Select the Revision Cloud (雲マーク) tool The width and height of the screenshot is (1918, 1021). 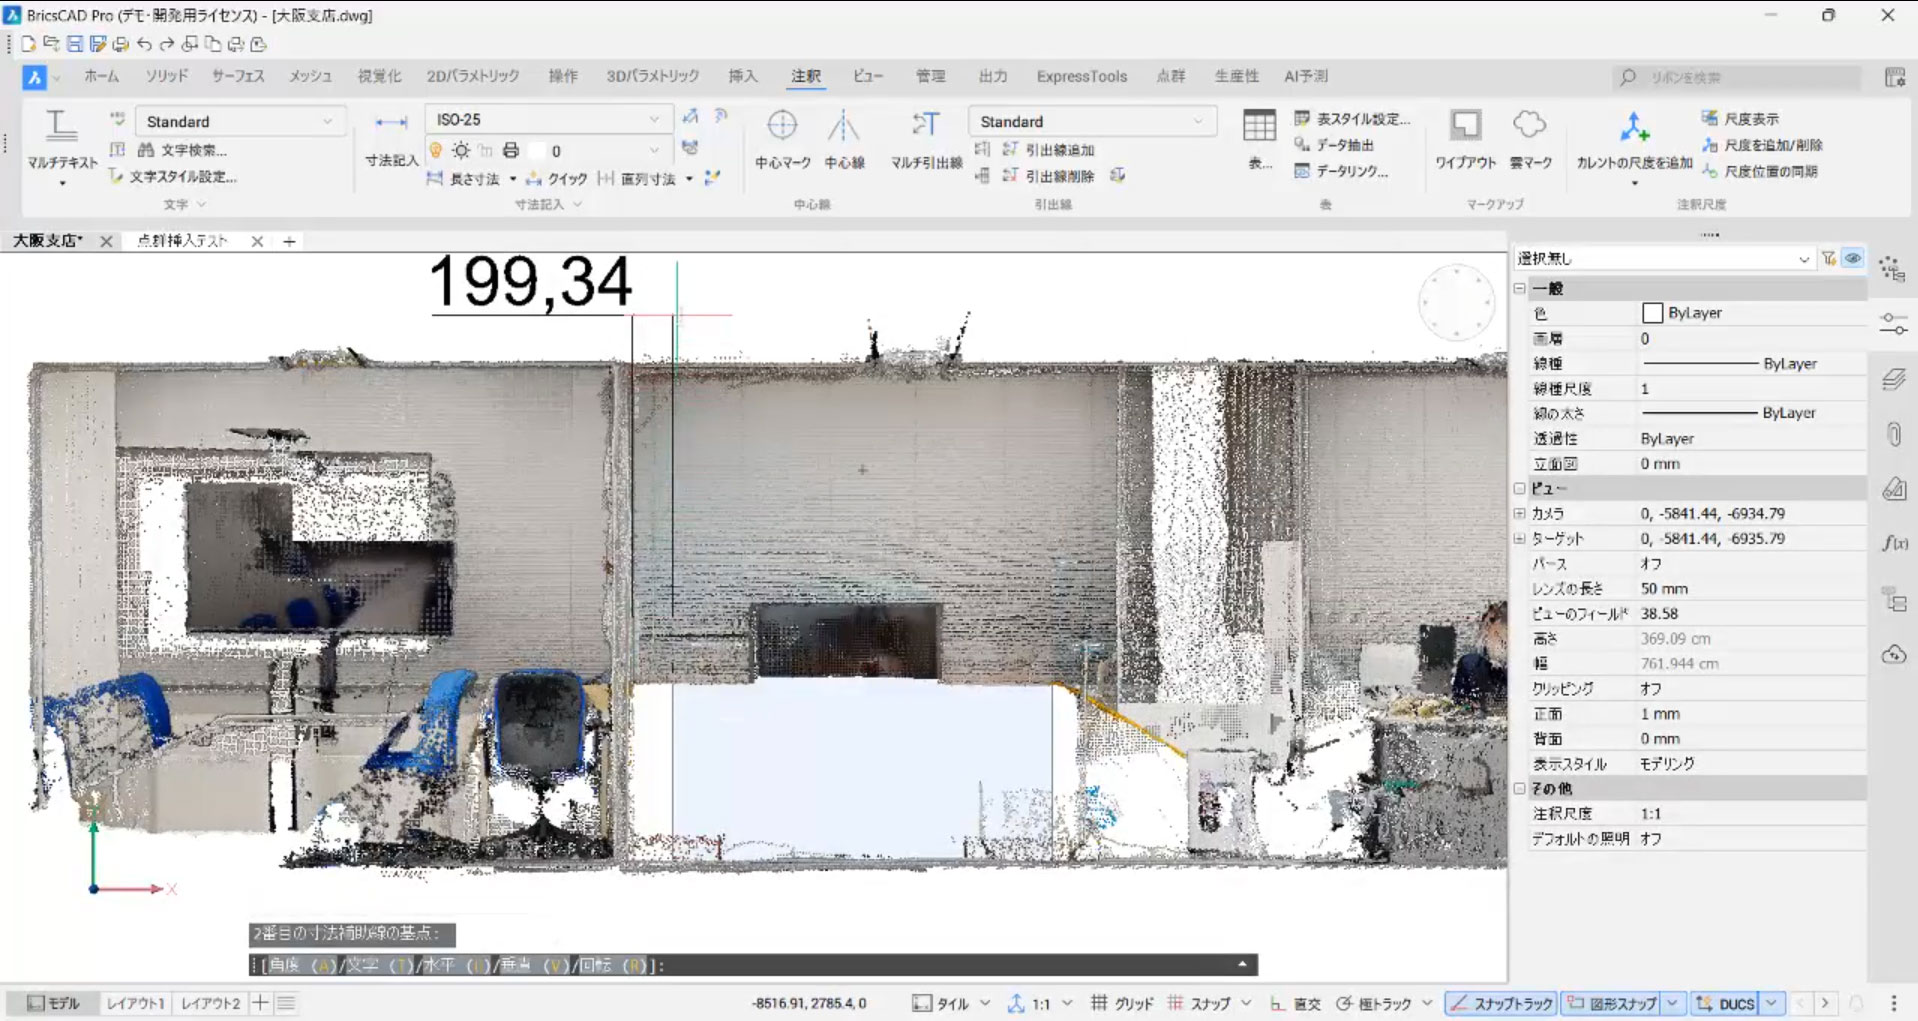tap(1529, 126)
